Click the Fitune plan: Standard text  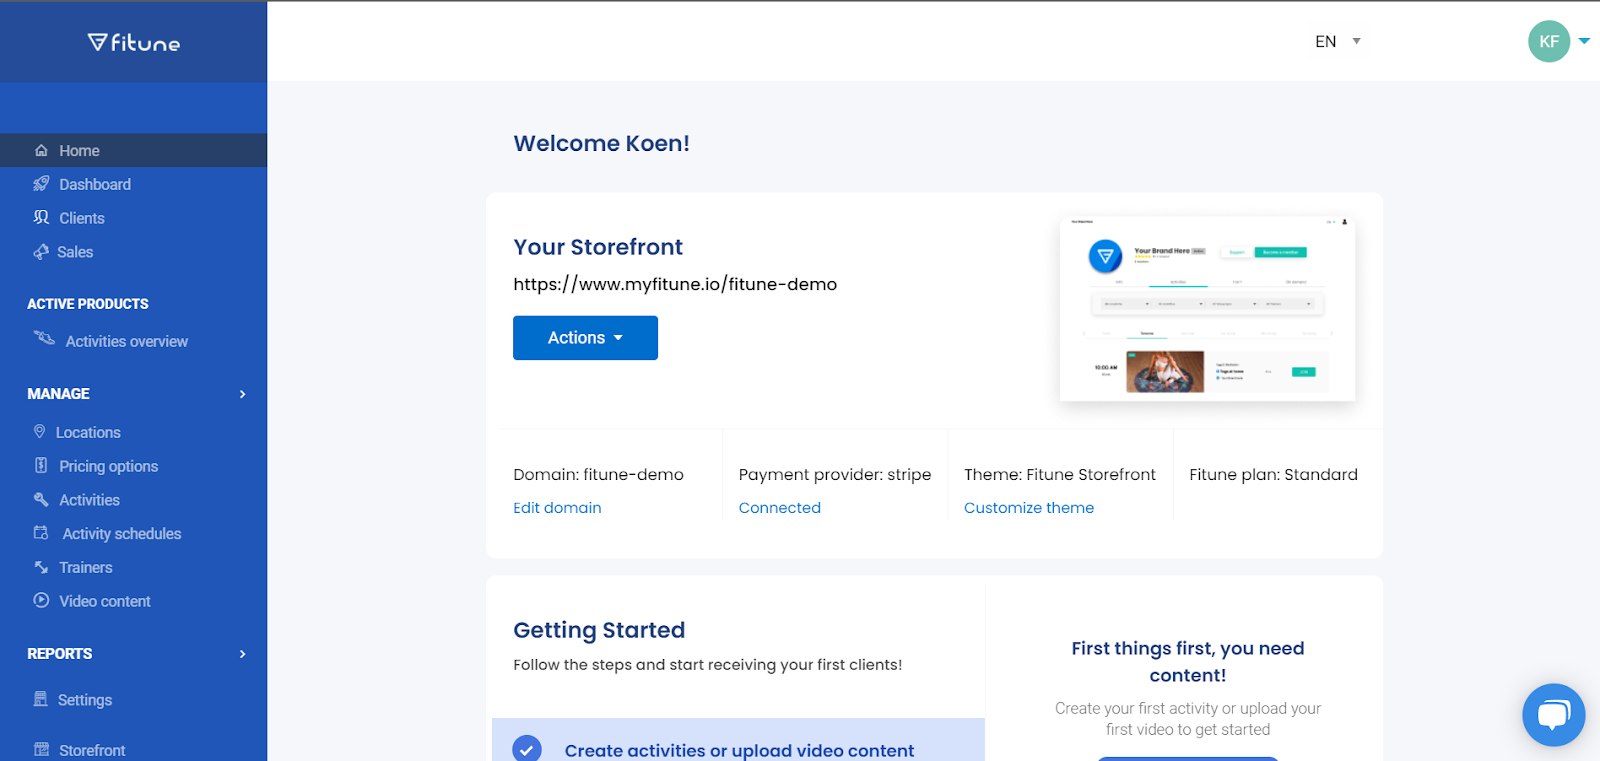[1273, 475]
